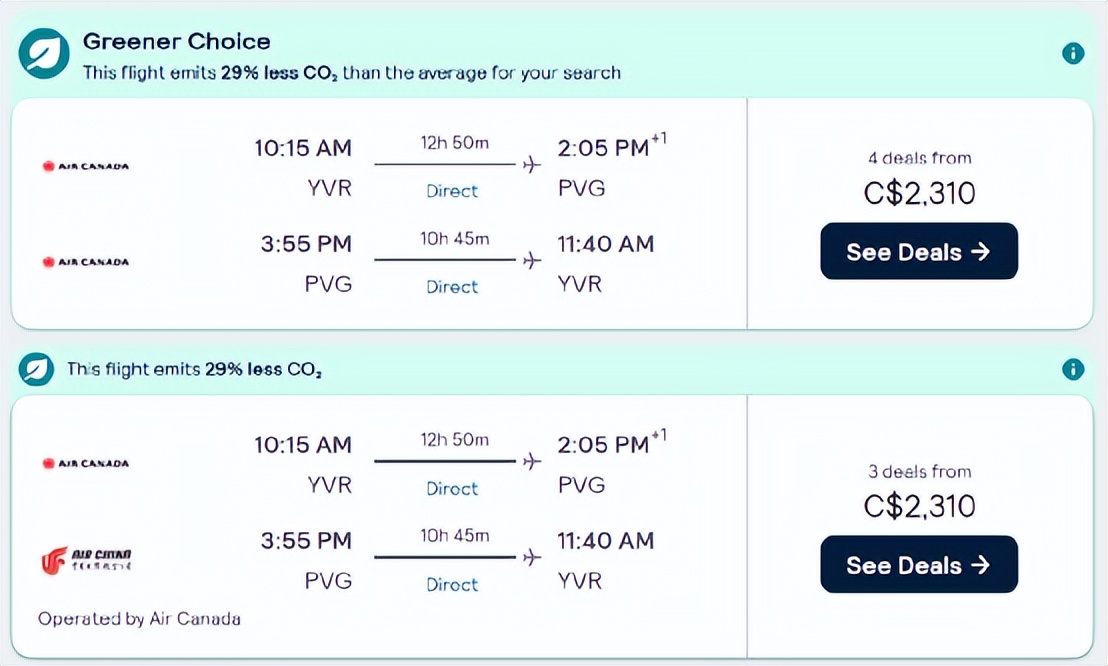Image resolution: width=1108 pixels, height=666 pixels.
Task: Click the '3 deals from' text
Action: click(x=919, y=471)
